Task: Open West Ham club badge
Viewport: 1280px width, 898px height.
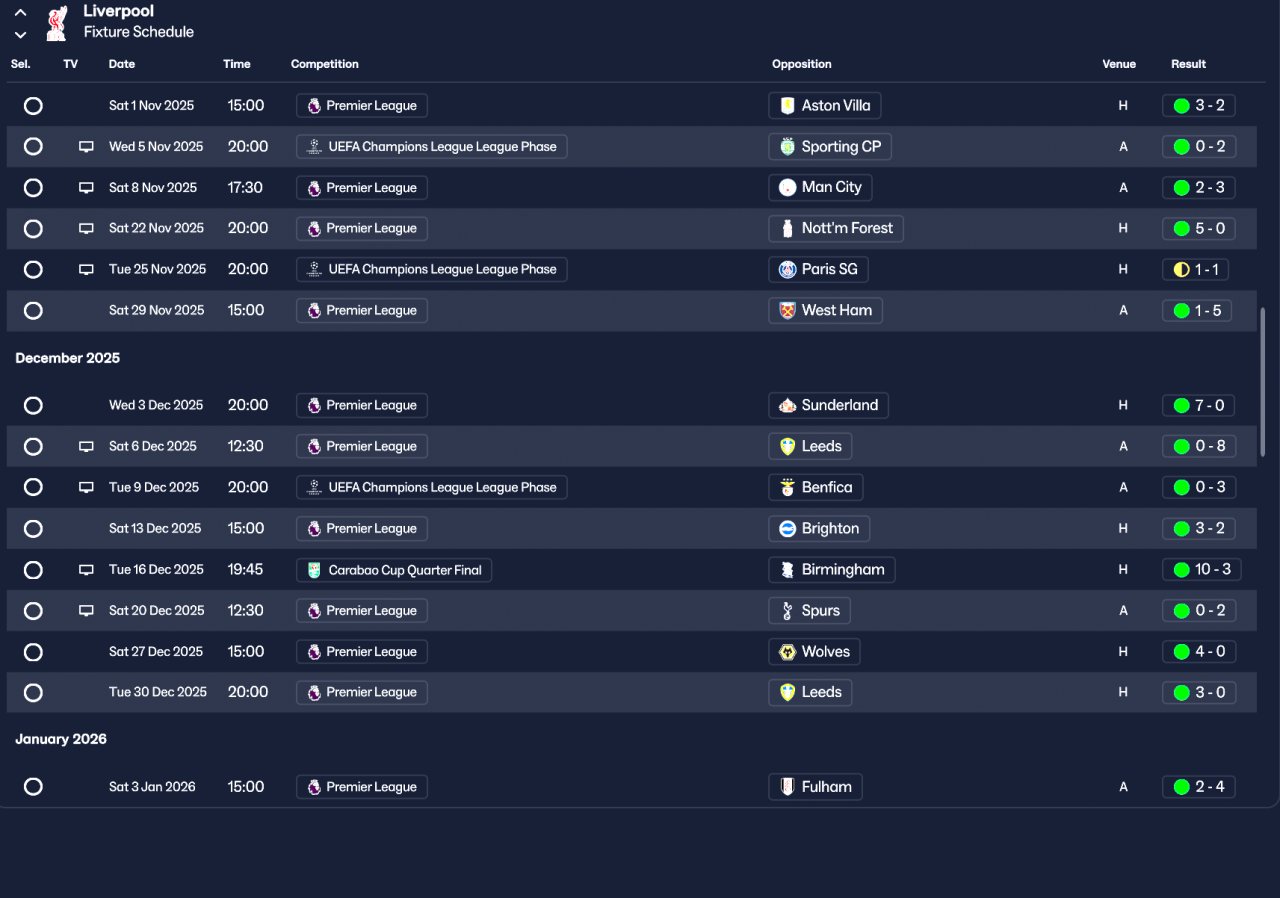Action: 787,311
